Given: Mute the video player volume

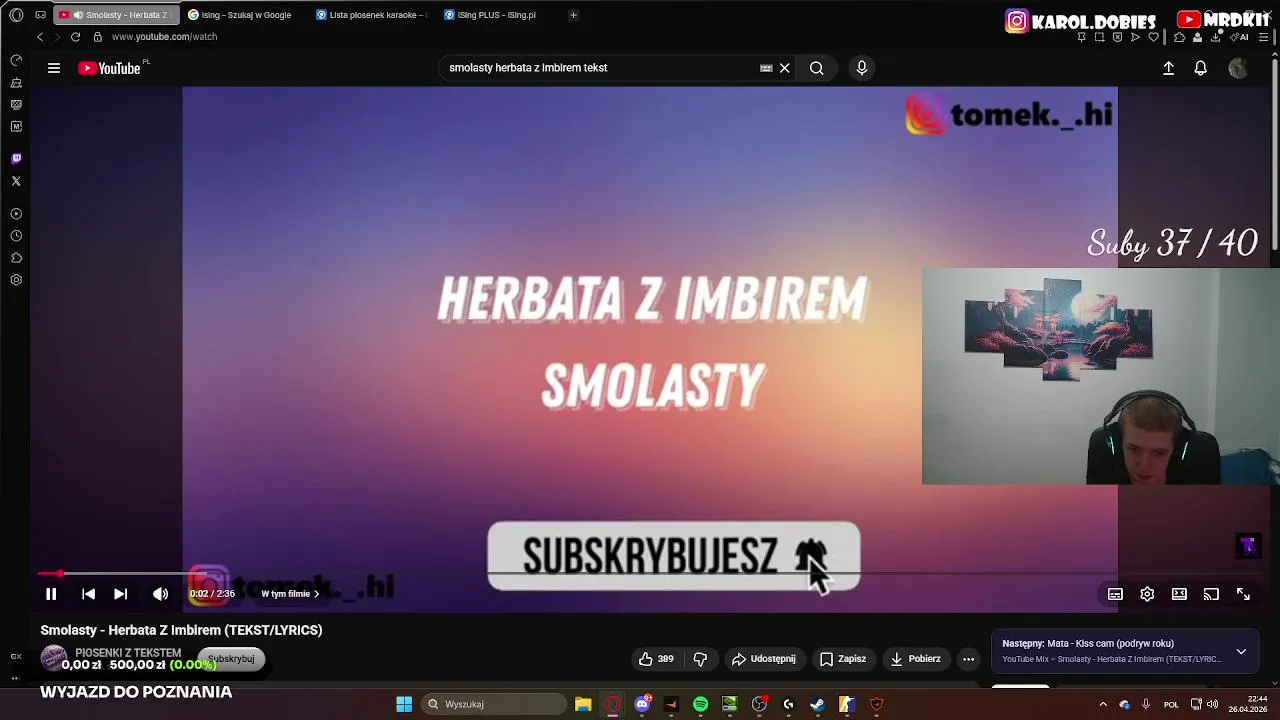Looking at the screenshot, I should [x=160, y=594].
